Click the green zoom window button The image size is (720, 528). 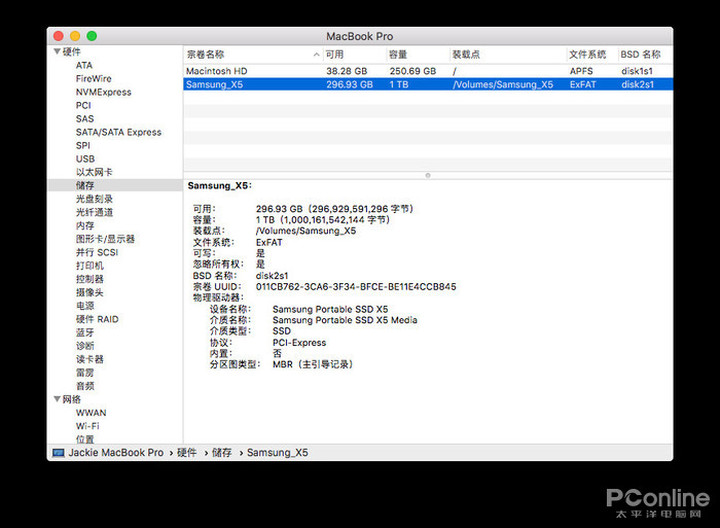[x=91, y=36]
